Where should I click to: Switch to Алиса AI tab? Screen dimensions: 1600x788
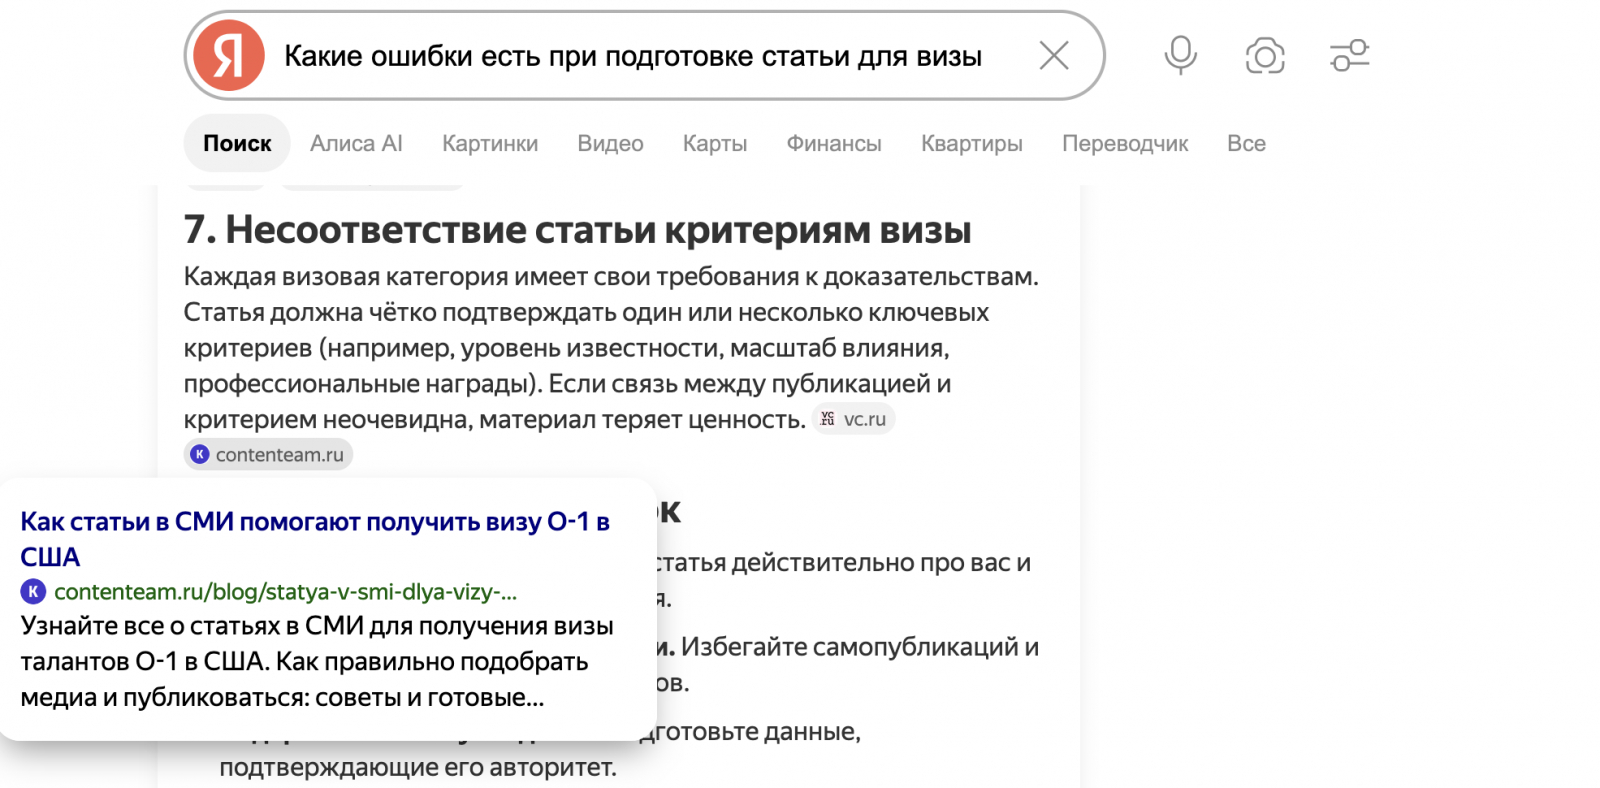[x=356, y=143]
